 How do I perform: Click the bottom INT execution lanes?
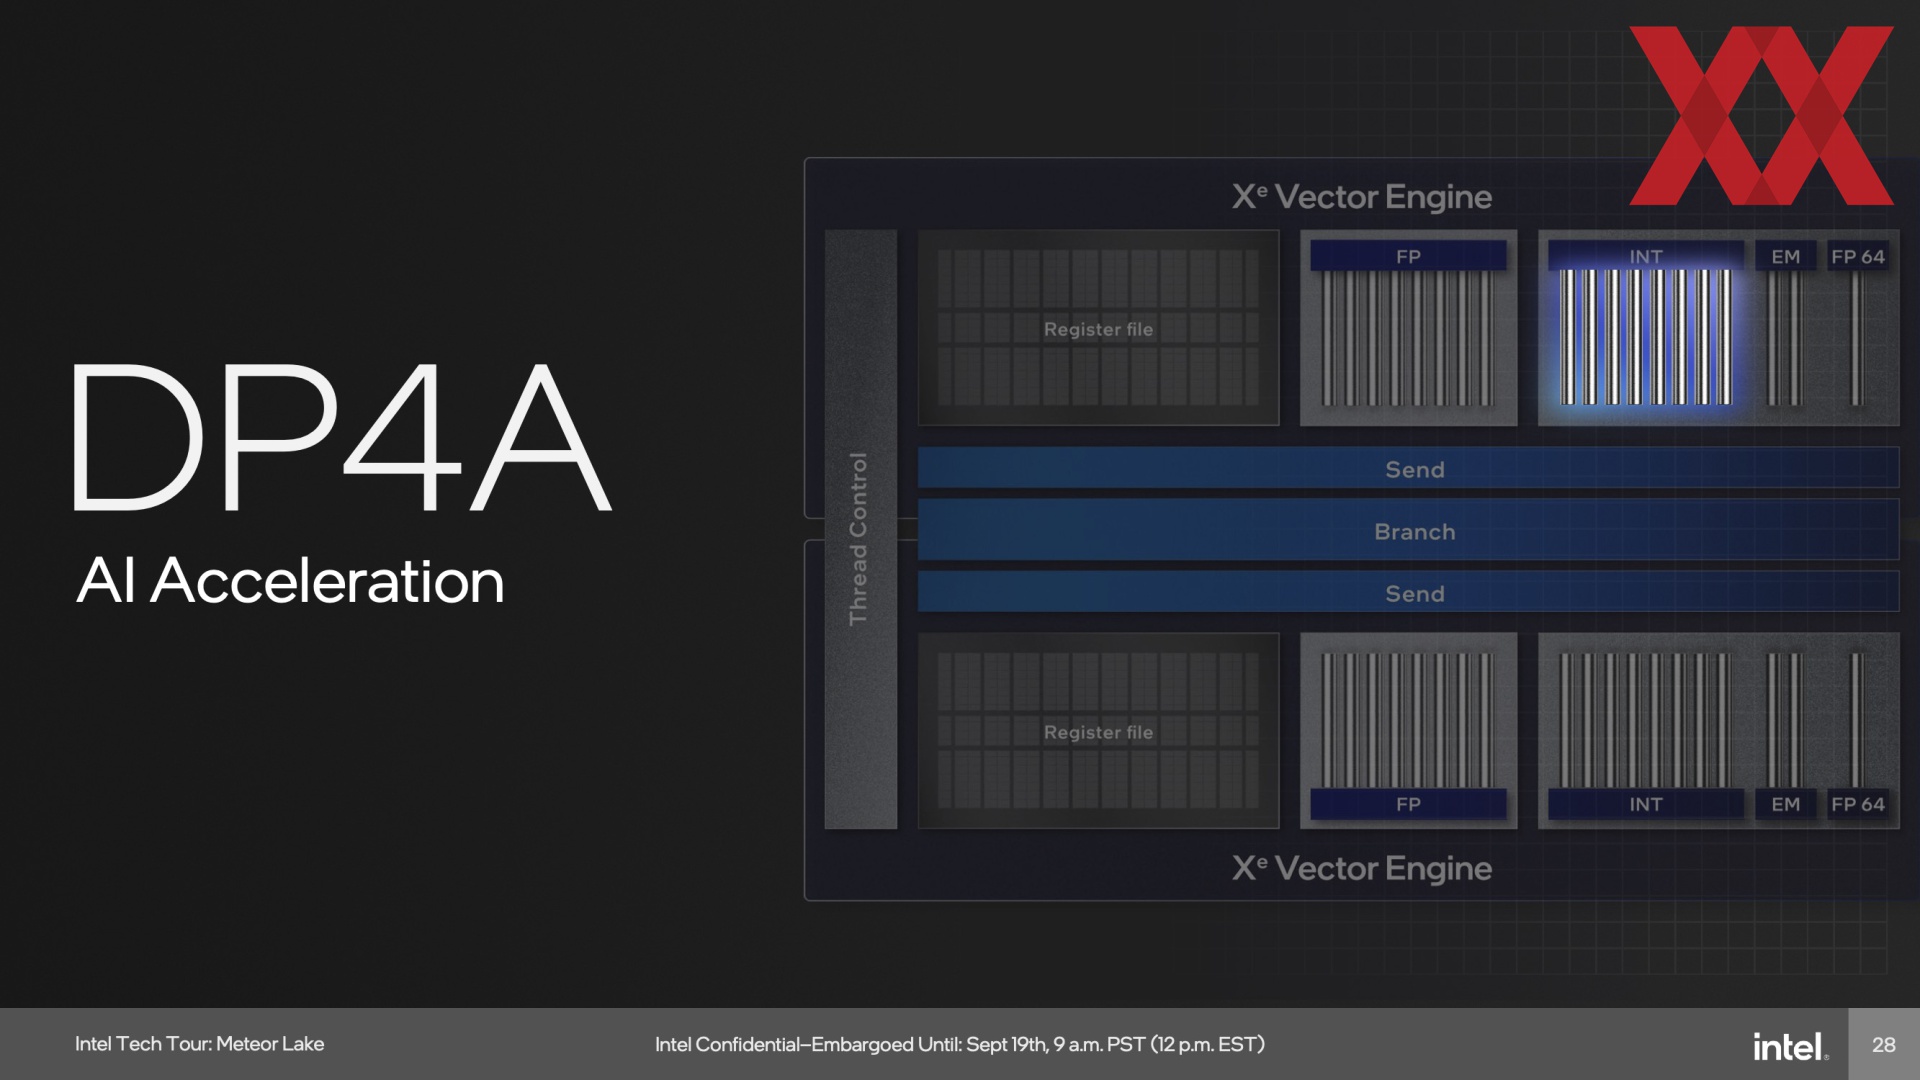pyautogui.click(x=1645, y=720)
